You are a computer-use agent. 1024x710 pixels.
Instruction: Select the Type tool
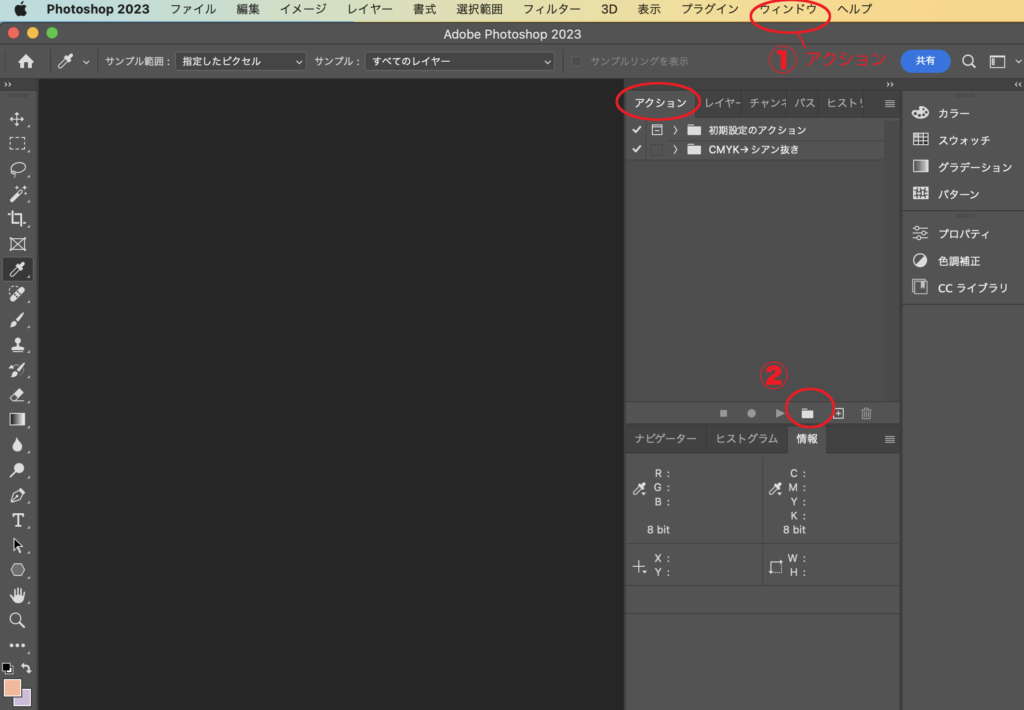18,520
